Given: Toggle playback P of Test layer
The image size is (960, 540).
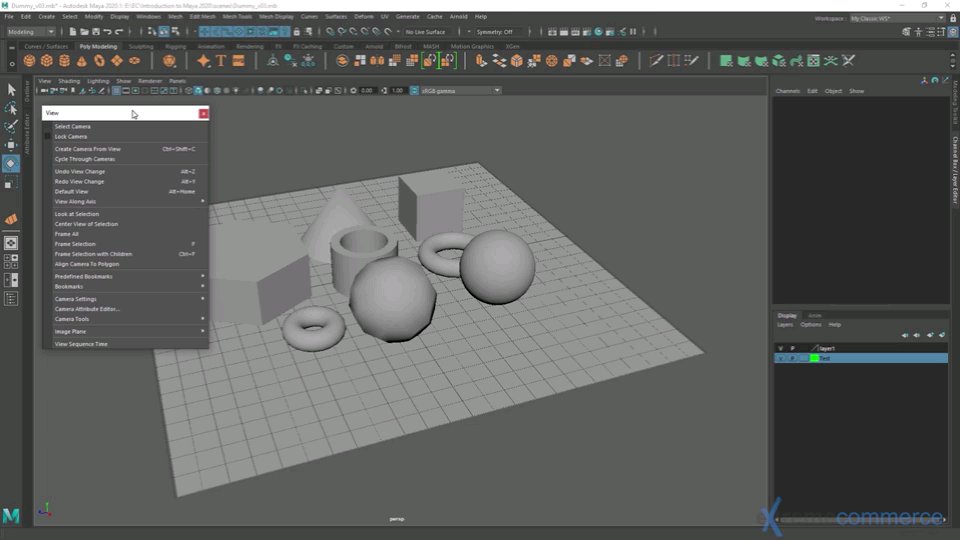Looking at the screenshot, I should (x=792, y=358).
